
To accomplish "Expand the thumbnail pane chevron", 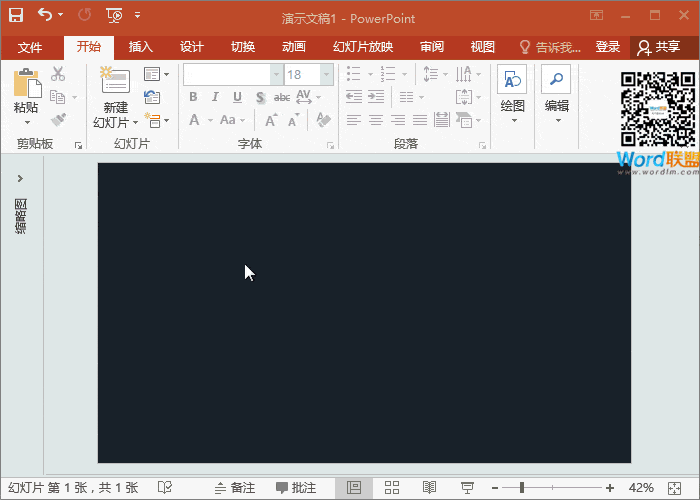I will click(20, 178).
